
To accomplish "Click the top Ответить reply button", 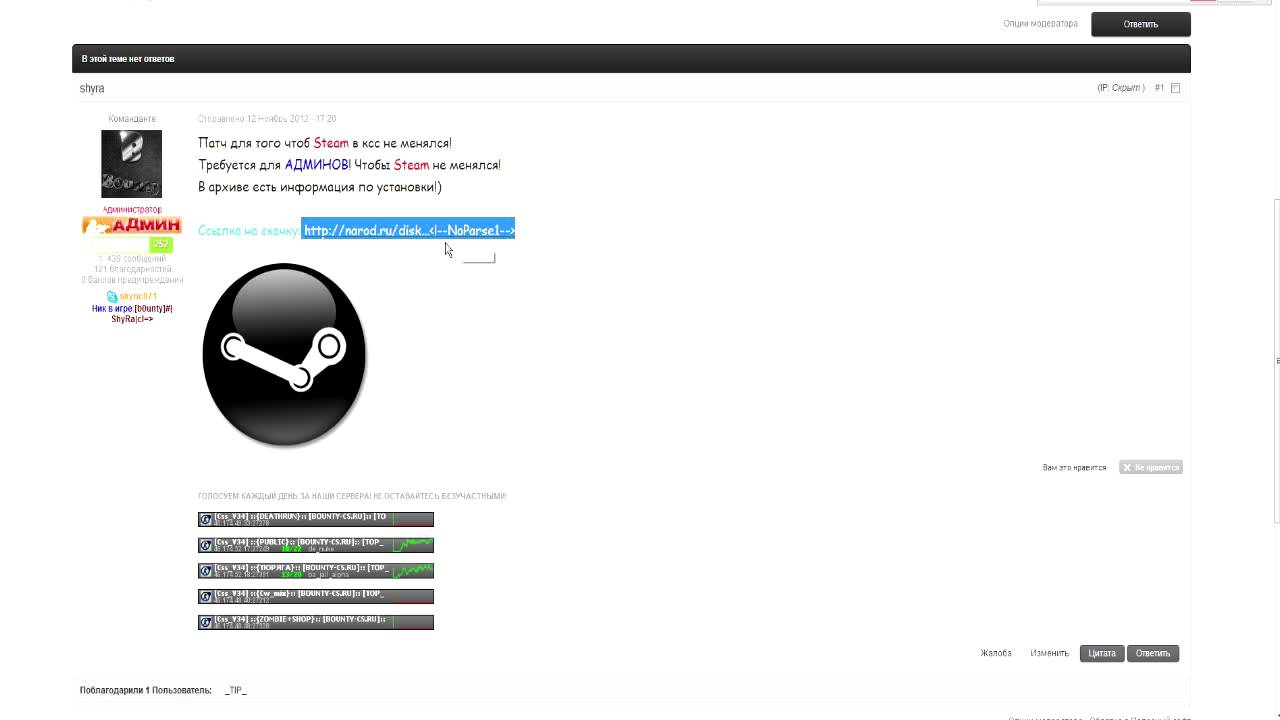I will coord(1140,24).
